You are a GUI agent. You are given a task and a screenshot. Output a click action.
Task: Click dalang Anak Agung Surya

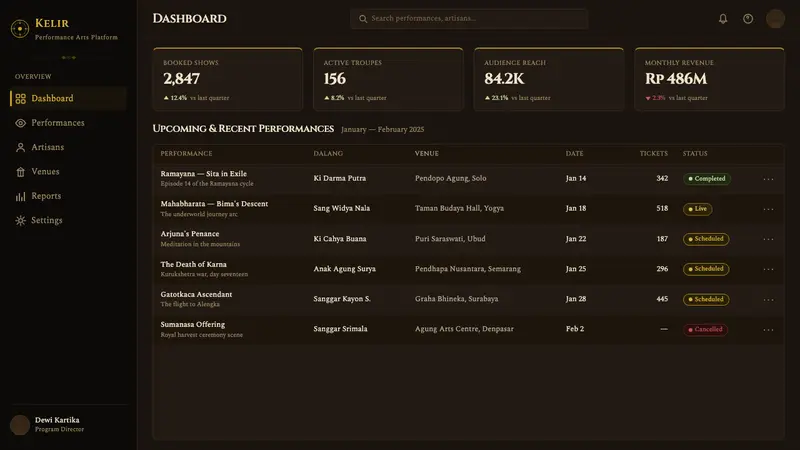(x=344, y=269)
